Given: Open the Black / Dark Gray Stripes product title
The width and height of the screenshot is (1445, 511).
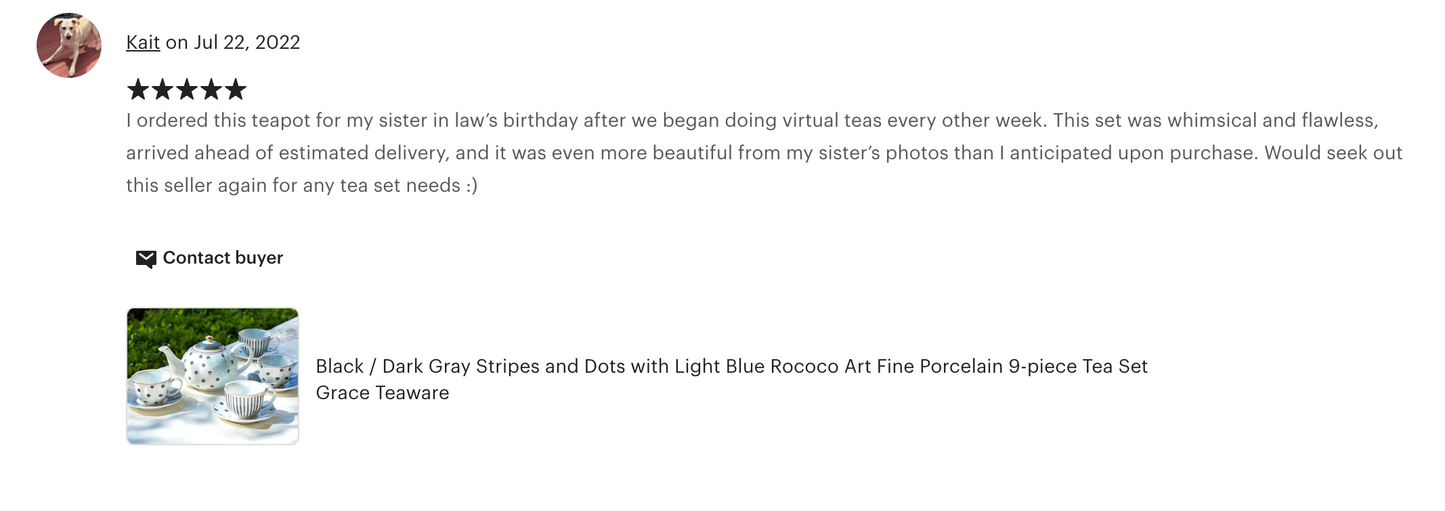Looking at the screenshot, I should coord(731,366).
